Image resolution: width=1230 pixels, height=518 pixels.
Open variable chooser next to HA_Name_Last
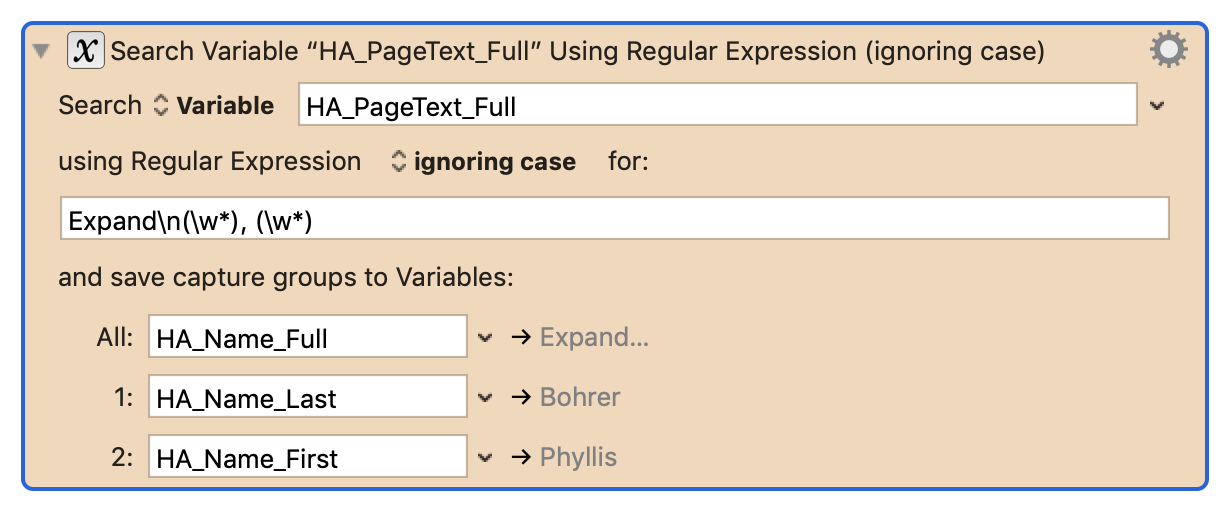(486, 398)
